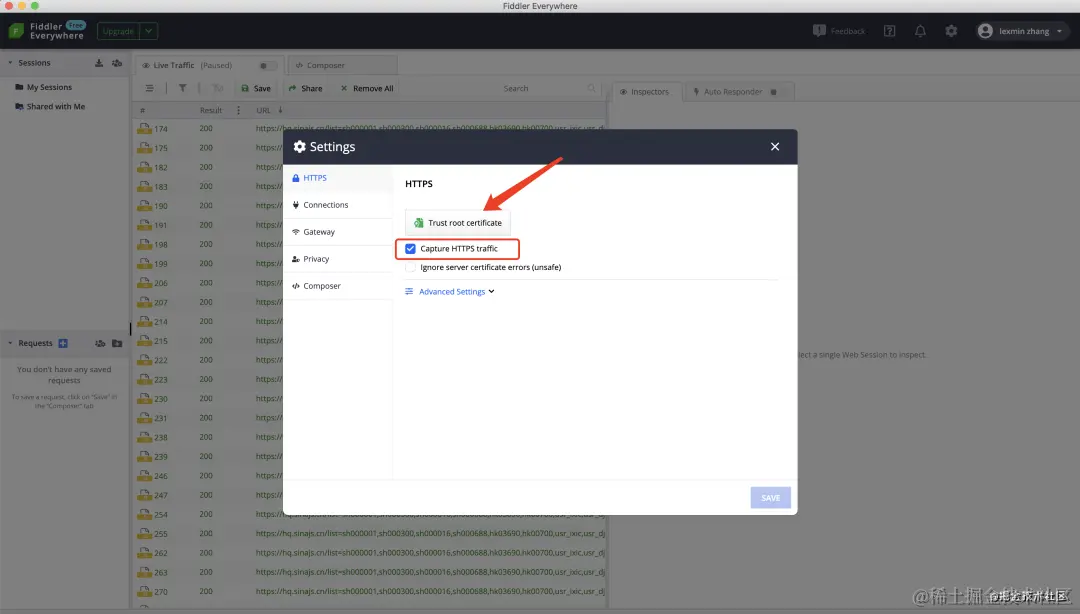Open the help question mark icon
The width and height of the screenshot is (1080, 614).
click(x=889, y=31)
